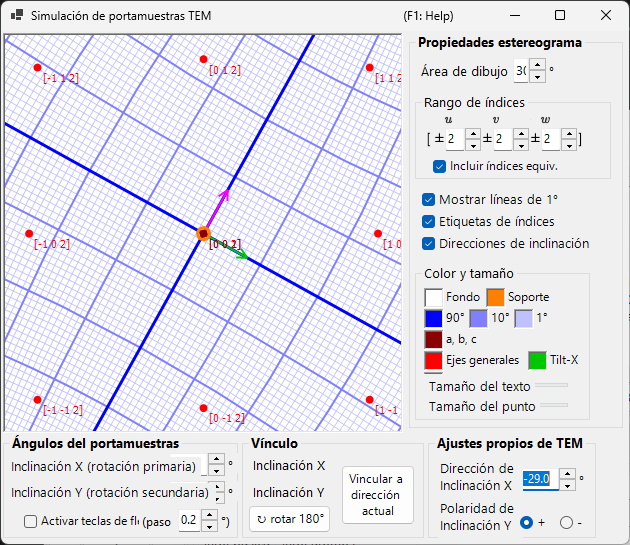Open the Tilt-X green color swatch
The width and height of the screenshot is (630, 545).
point(538,361)
